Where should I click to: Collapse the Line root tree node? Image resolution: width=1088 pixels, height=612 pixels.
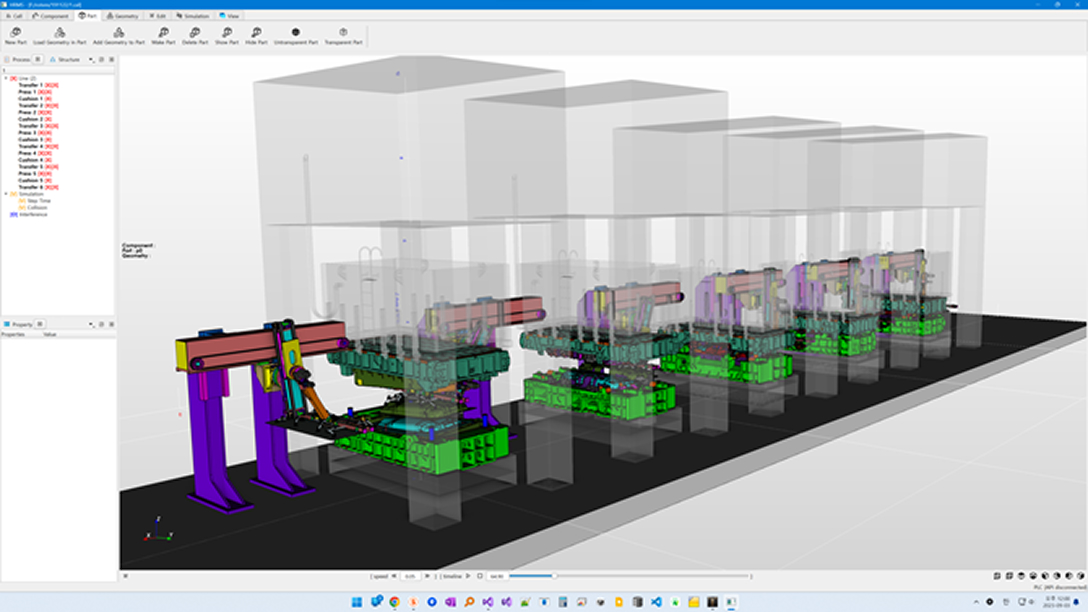coord(5,78)
